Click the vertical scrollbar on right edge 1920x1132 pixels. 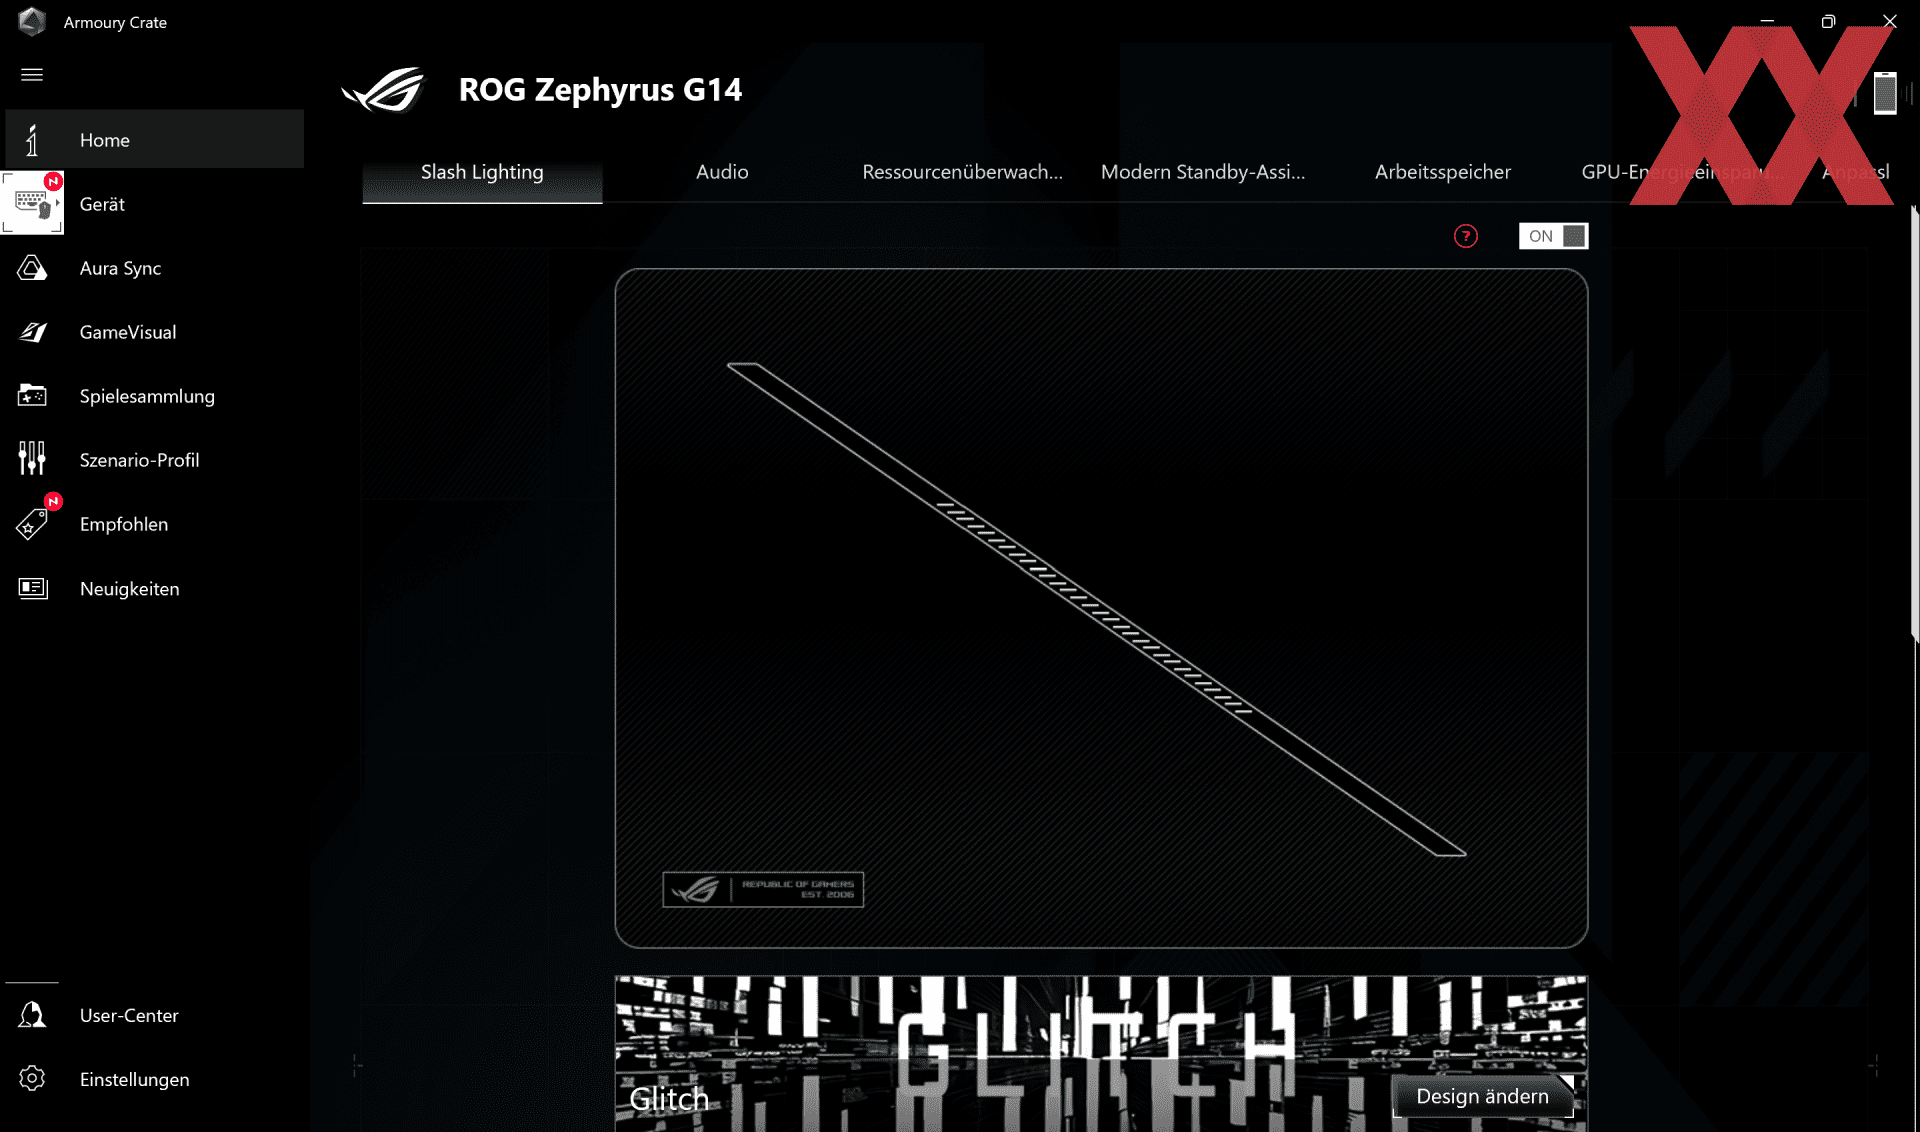click(1914, 422)
